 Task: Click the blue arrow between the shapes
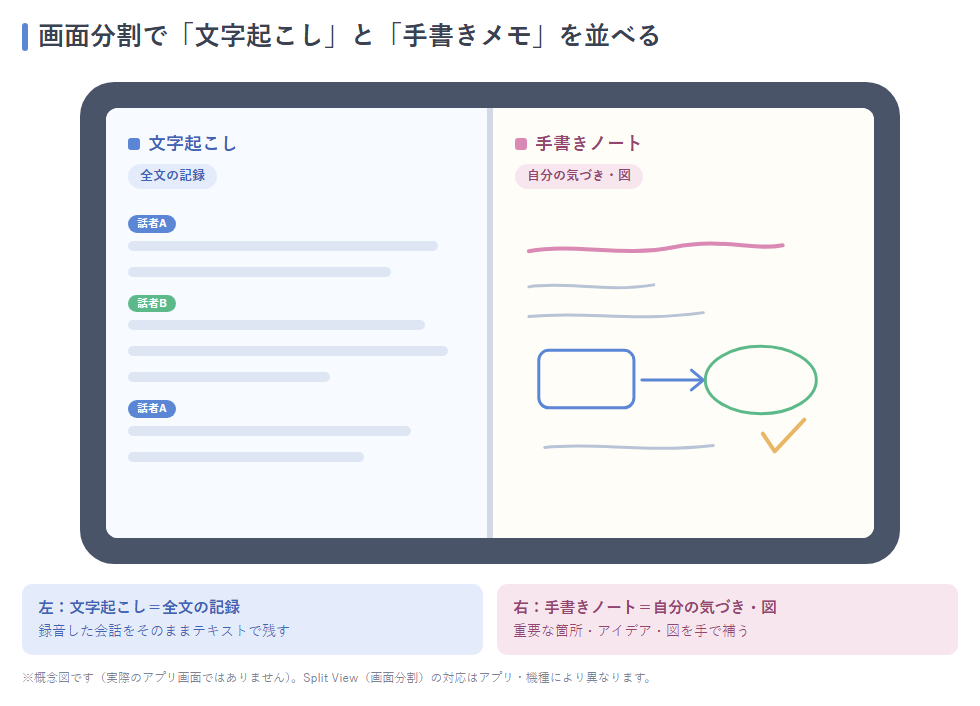672,380
